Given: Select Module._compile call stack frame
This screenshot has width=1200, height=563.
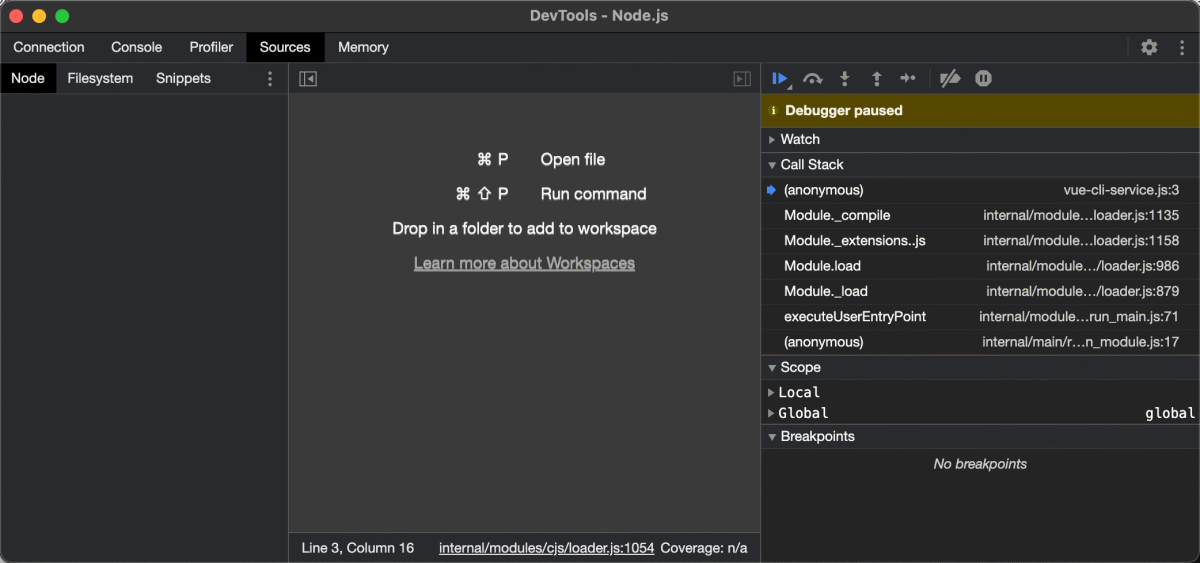Looking at the screenshot, I should pyautogui.click(x=980, y=215).
